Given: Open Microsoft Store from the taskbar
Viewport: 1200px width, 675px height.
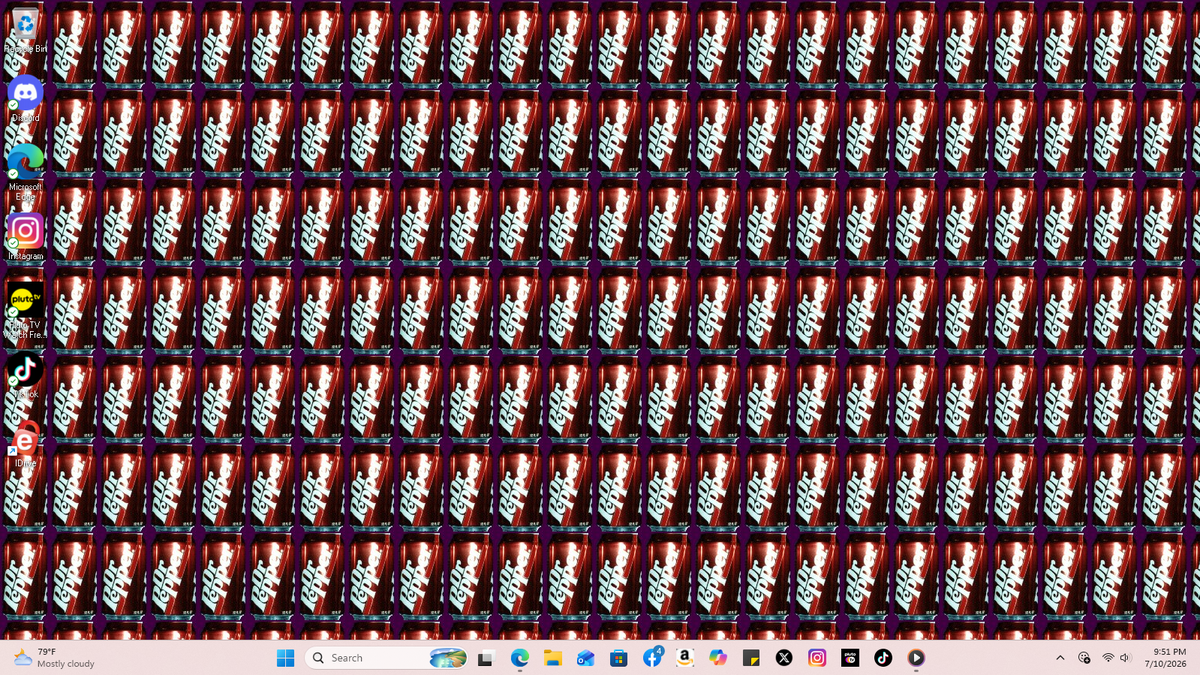Looking at the screenshot, I should [618, 658].
